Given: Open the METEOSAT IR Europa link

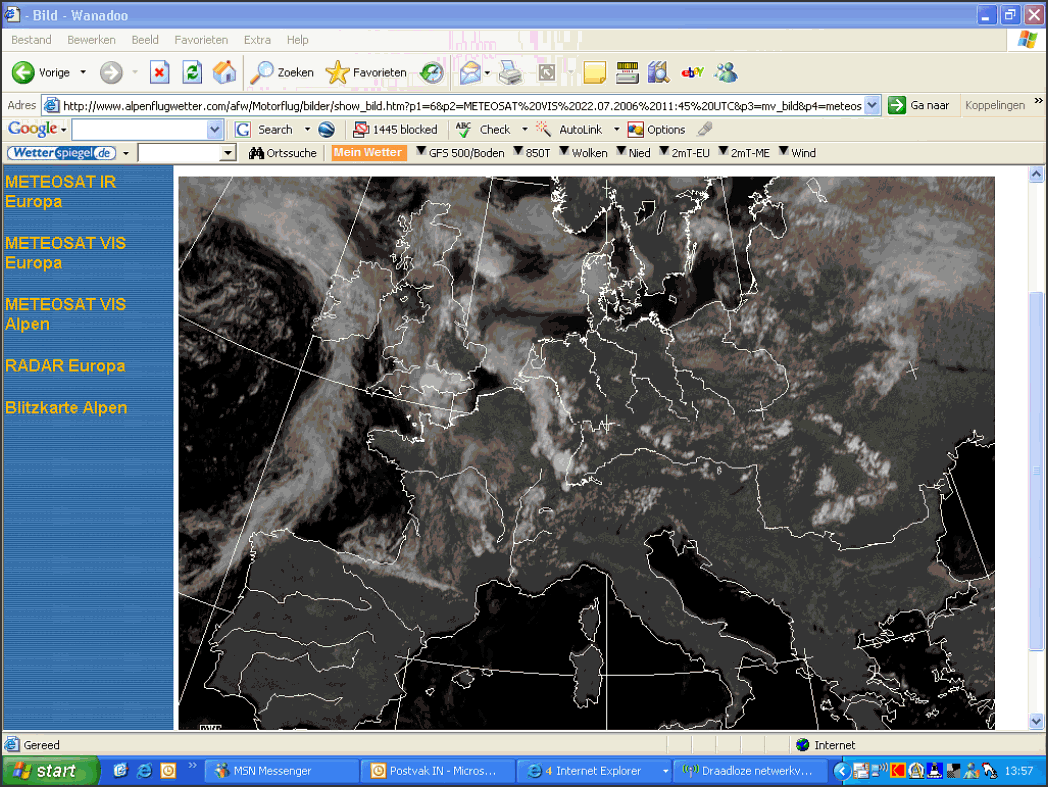Looking at the screenshot, I should (60, 191).
